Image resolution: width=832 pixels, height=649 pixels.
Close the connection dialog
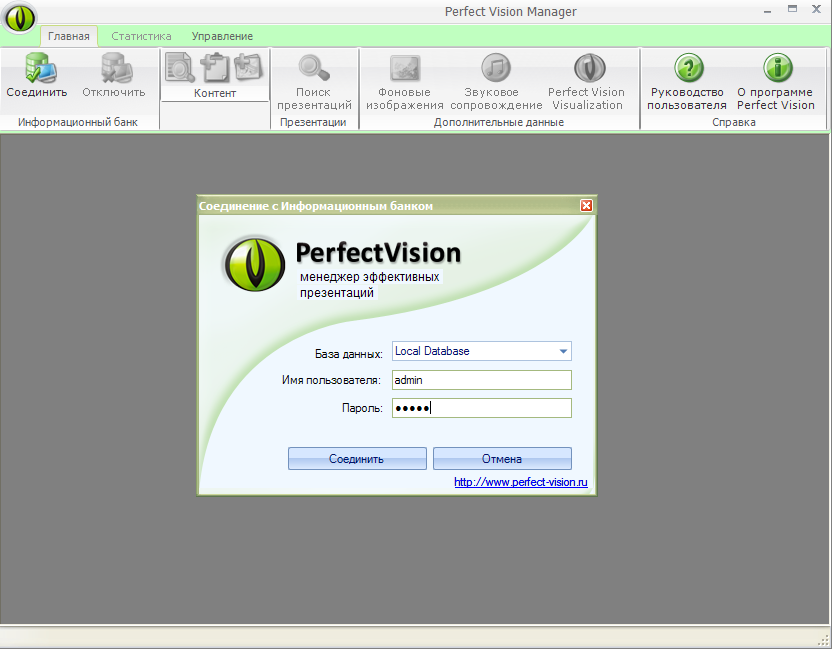pyautogui.click(x=586, y=206)
